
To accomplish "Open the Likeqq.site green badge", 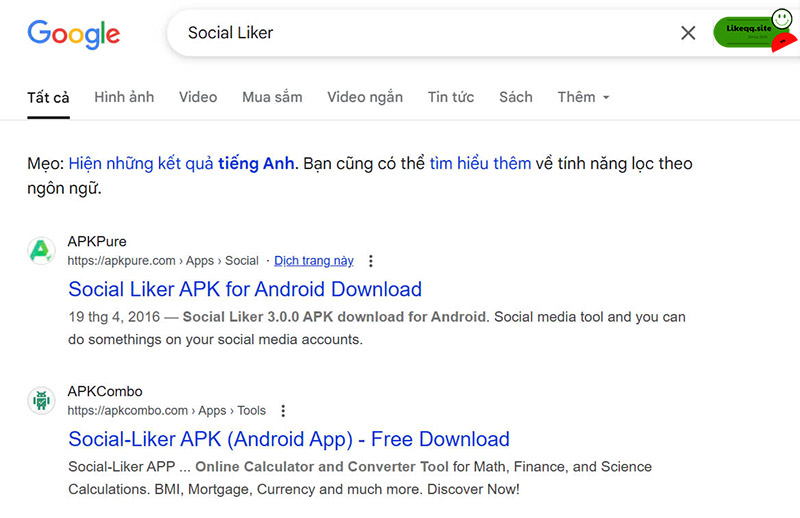I will (x=754, y=32).
